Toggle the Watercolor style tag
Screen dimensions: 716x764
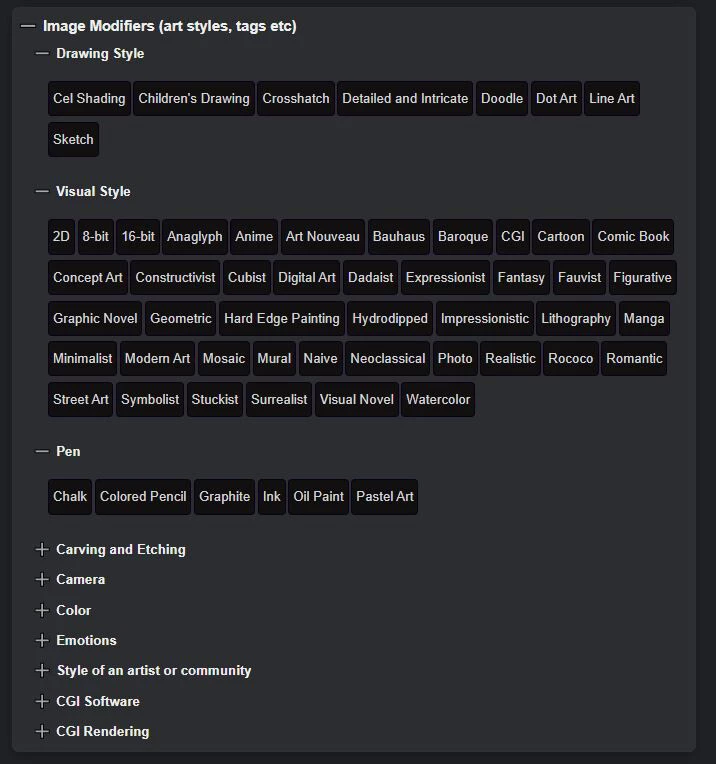pos(438,399)
